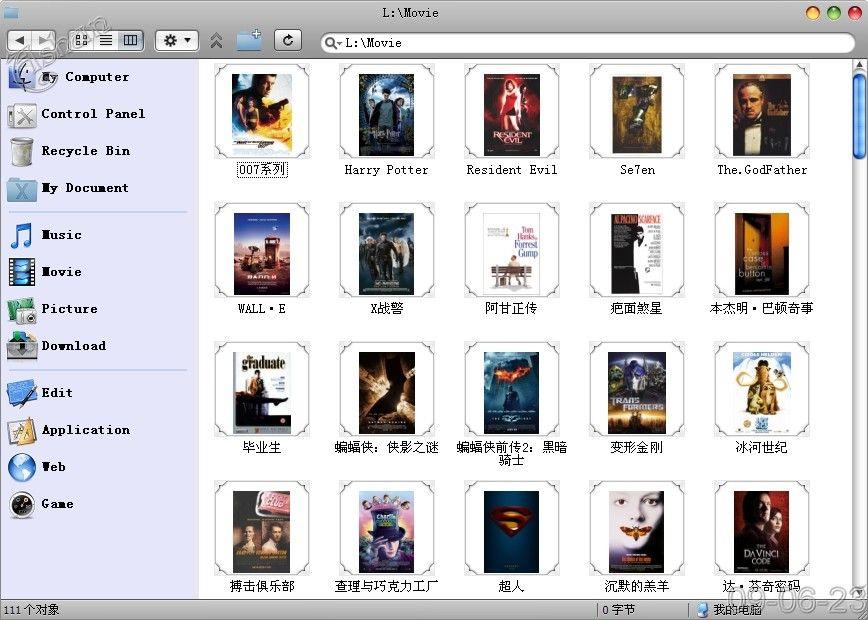Create a new folder
This screenshot has height=620, width=868.
(x=249, y=40)
